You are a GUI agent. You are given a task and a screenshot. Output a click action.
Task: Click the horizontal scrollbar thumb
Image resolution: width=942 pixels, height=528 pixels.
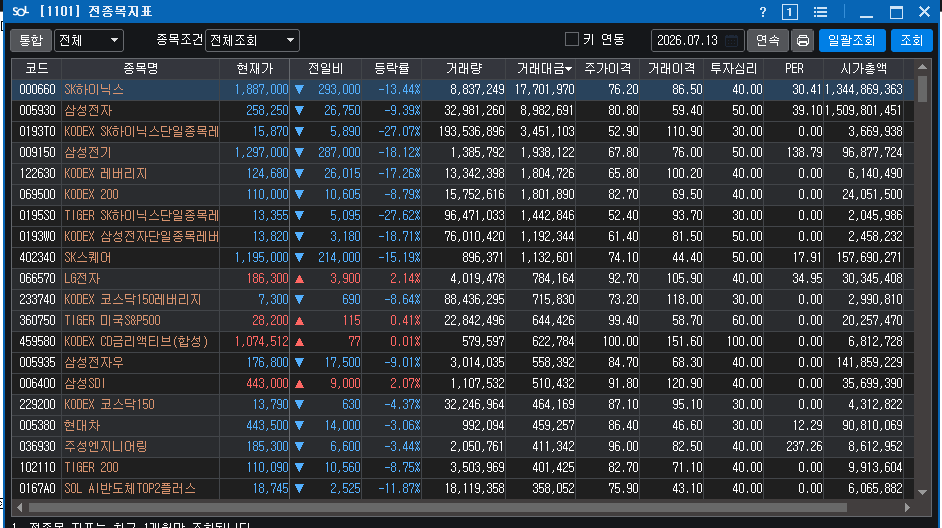click(437, 508)
